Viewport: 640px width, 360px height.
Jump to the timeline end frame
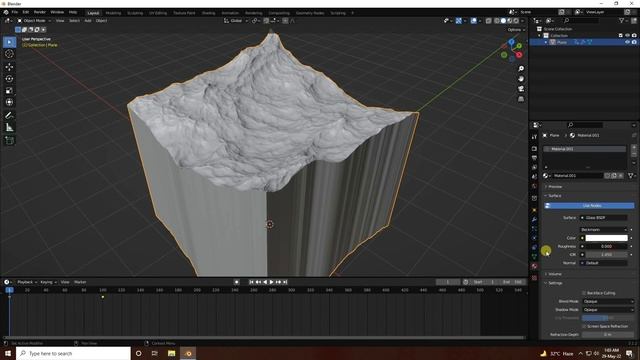pos(285,282)
